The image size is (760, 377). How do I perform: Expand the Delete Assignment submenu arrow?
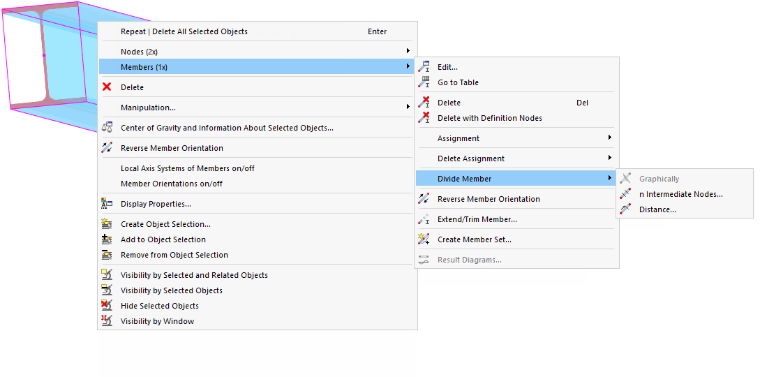[610, 158]
